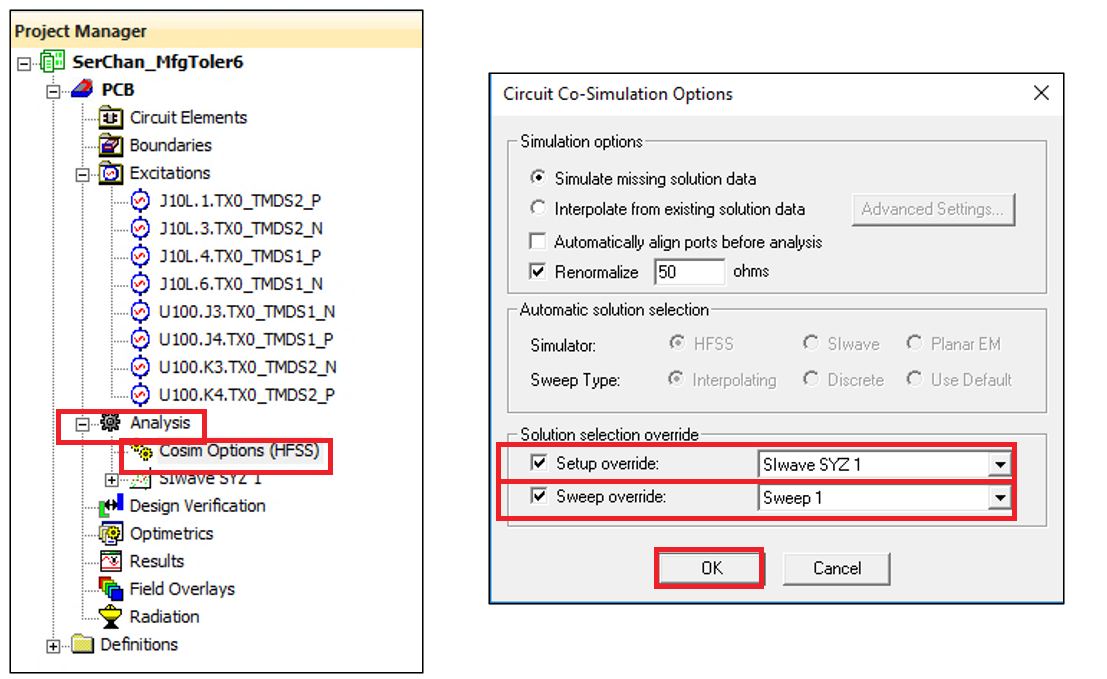Open the Optimetrics icon

(x=113, y=534)
